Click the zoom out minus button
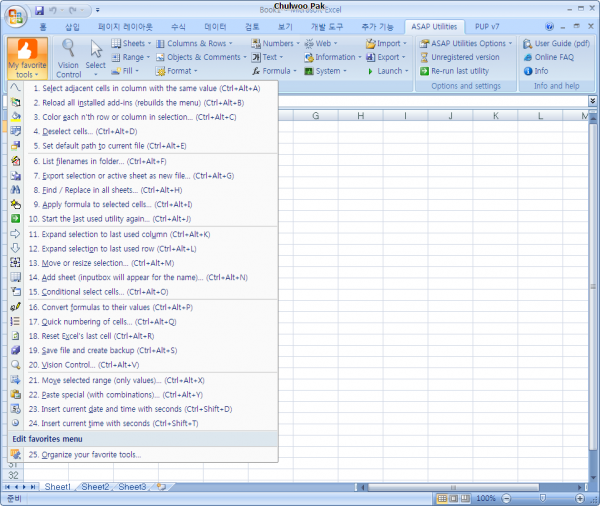This screenshot has height=506, width=600. point(506,498)
